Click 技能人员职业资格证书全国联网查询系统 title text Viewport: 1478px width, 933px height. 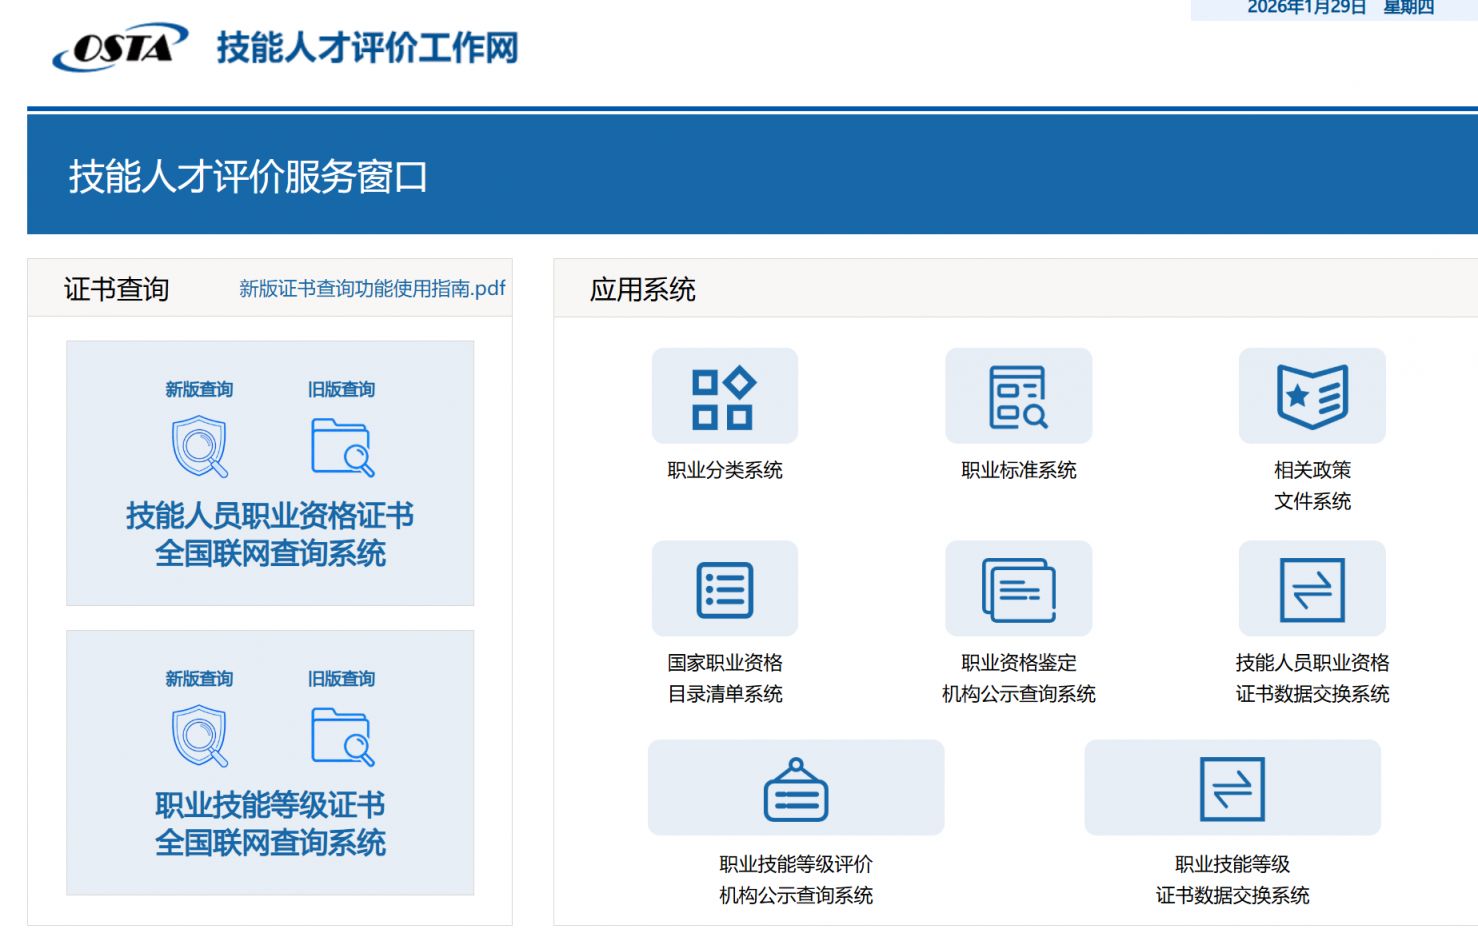click(x=270, y=534)
